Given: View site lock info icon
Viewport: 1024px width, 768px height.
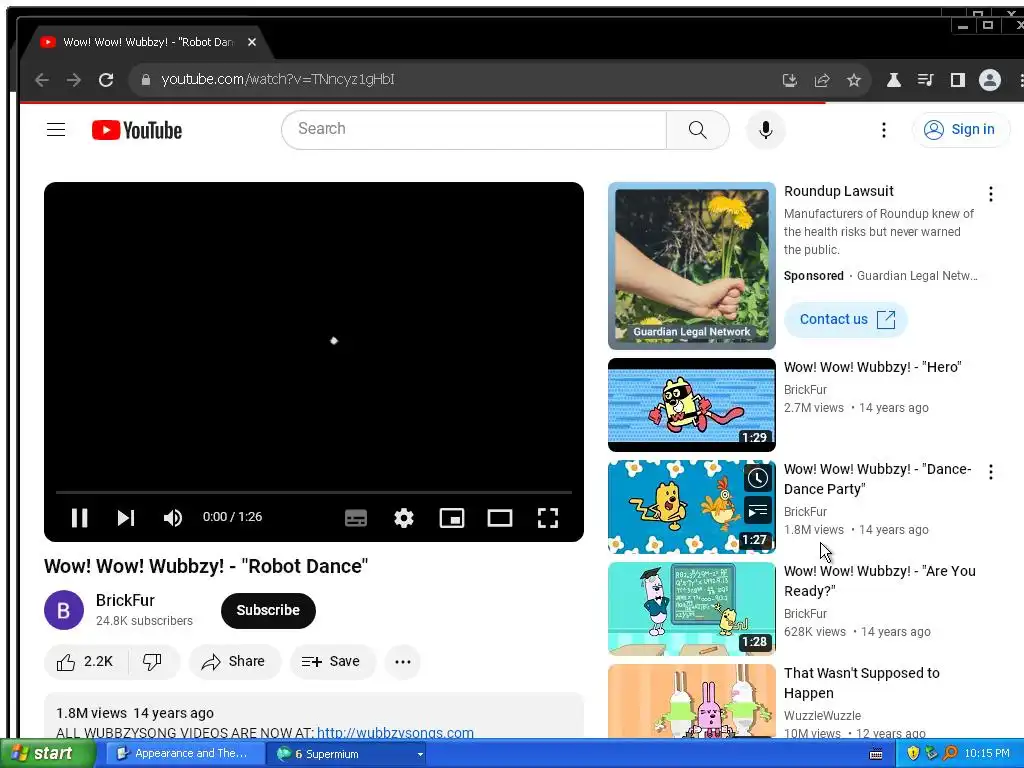Looking at the screenshot, I should point(146,80).
